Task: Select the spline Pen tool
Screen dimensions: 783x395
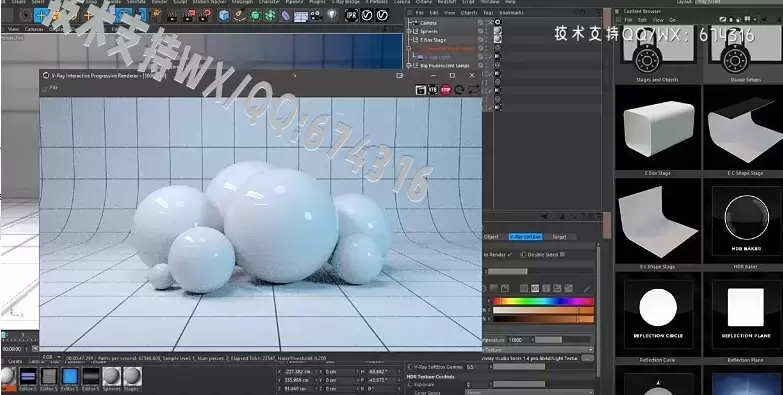Action: 240,15
